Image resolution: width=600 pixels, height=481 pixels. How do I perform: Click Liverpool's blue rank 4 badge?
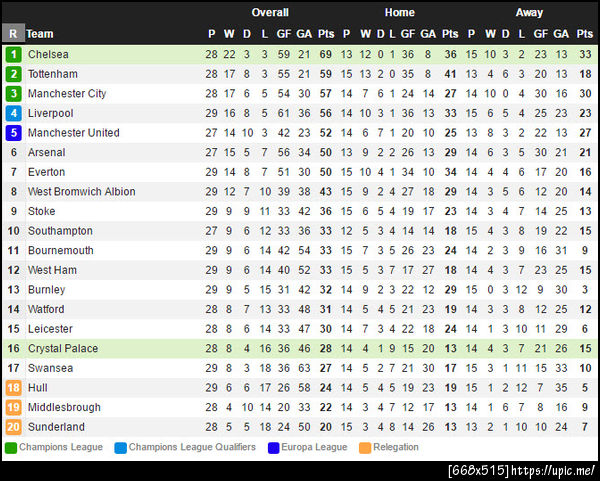[13, 113]
